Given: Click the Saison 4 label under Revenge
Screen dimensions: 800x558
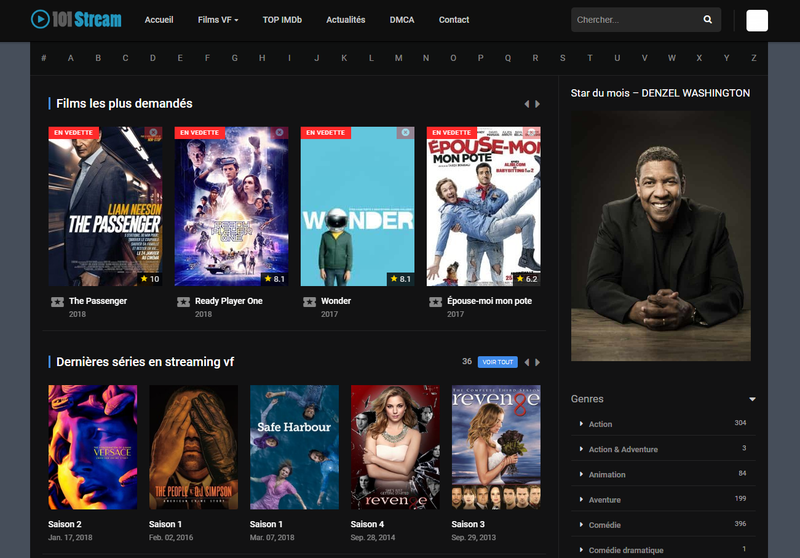Looking at the screenshot, I should pyautogui.click(x=367, y=524).
